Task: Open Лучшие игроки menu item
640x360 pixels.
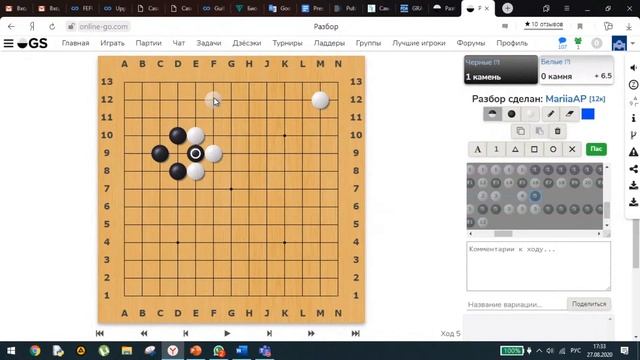Action: point(419,43)
